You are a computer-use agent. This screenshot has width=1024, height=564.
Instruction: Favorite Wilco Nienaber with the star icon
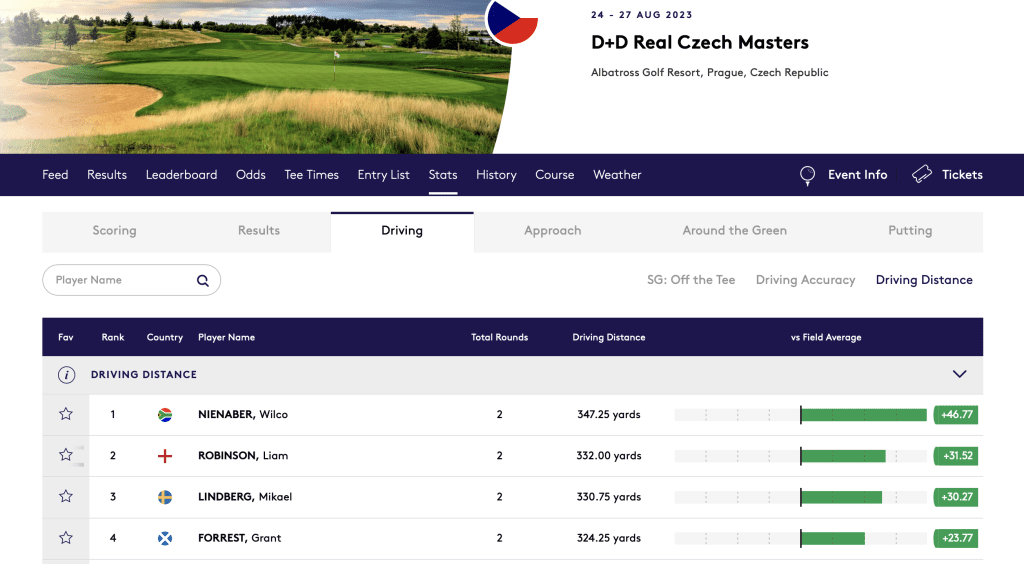(x=66, y=414)
